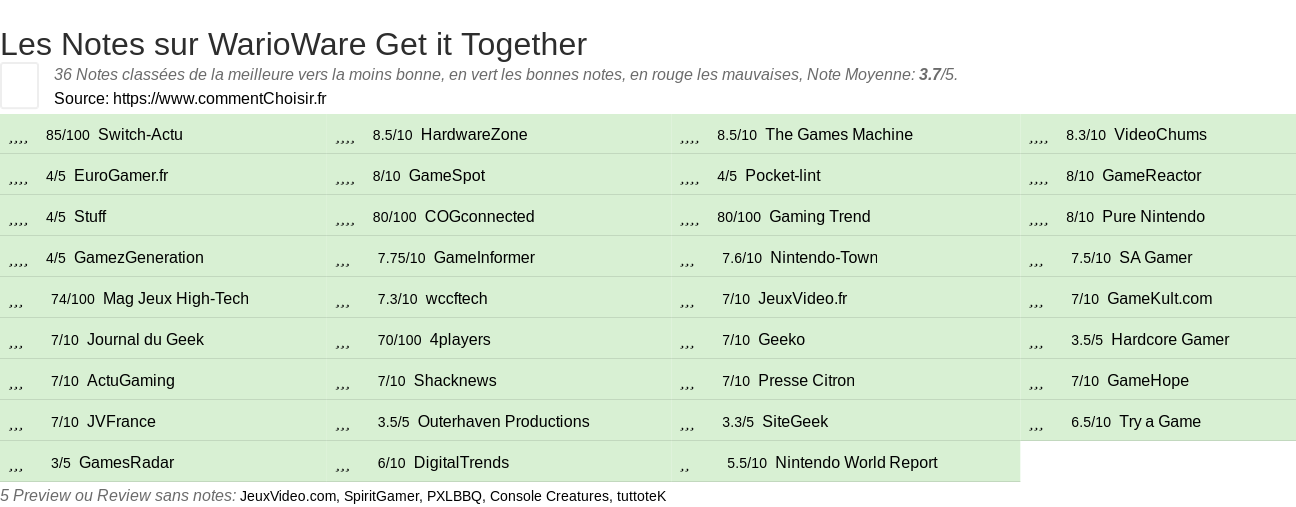Open the JeuxVideo.fr review link
The image size is (1296, 507).
(802, 299)
